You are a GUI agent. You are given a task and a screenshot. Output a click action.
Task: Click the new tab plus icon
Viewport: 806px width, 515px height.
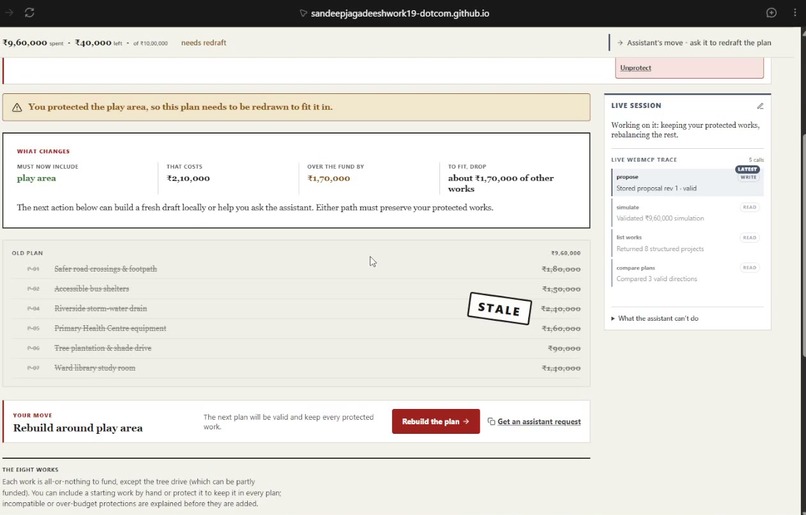point(771,13)
